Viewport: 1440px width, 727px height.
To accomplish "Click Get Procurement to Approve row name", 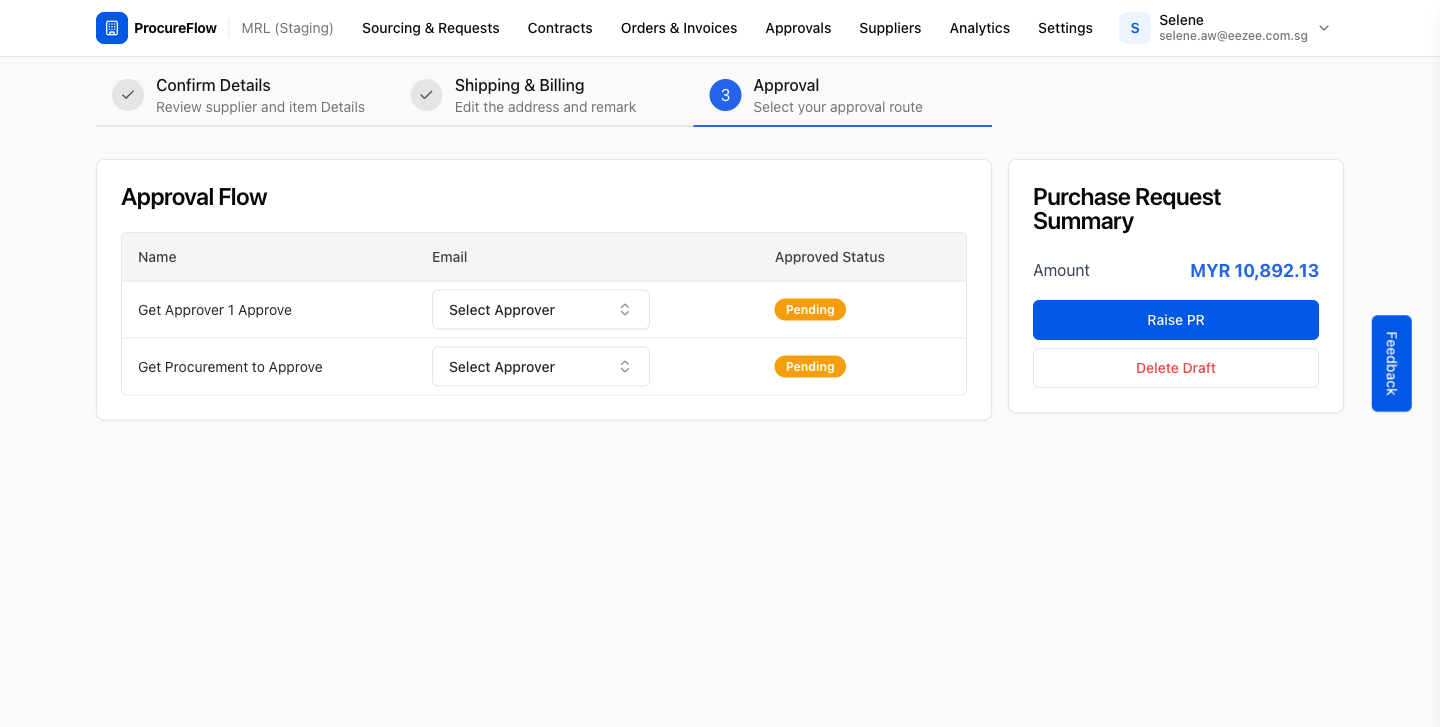I will (230, 367).
